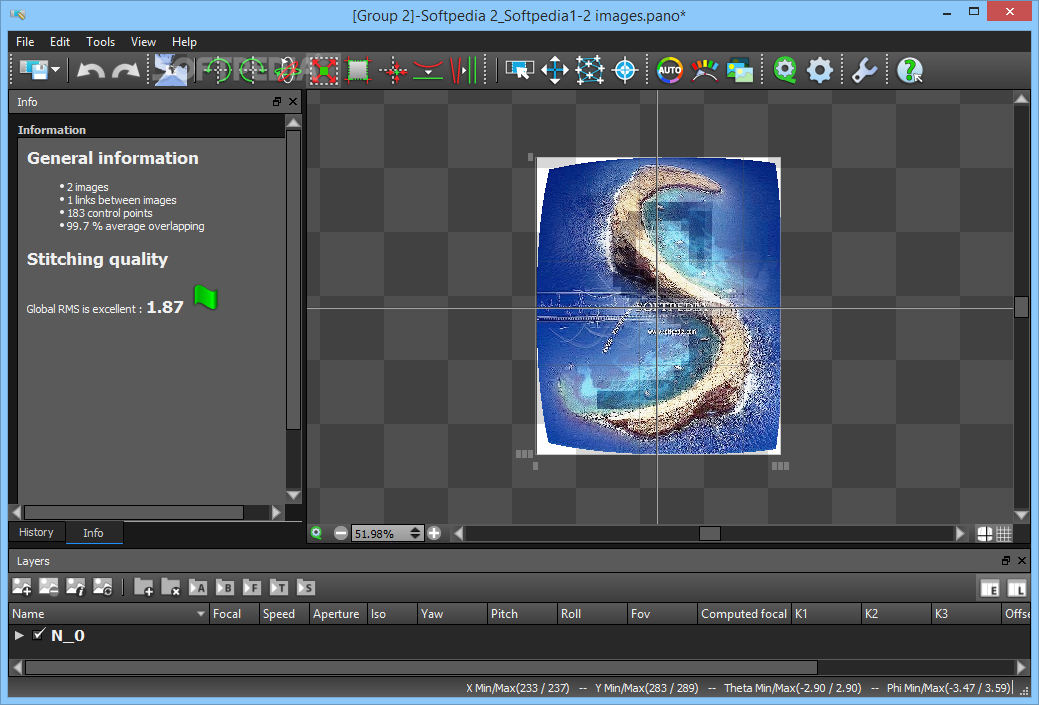Zoom out with the minus button
1039x705 pixels.
pyautogui.click(x=341, y=533)
